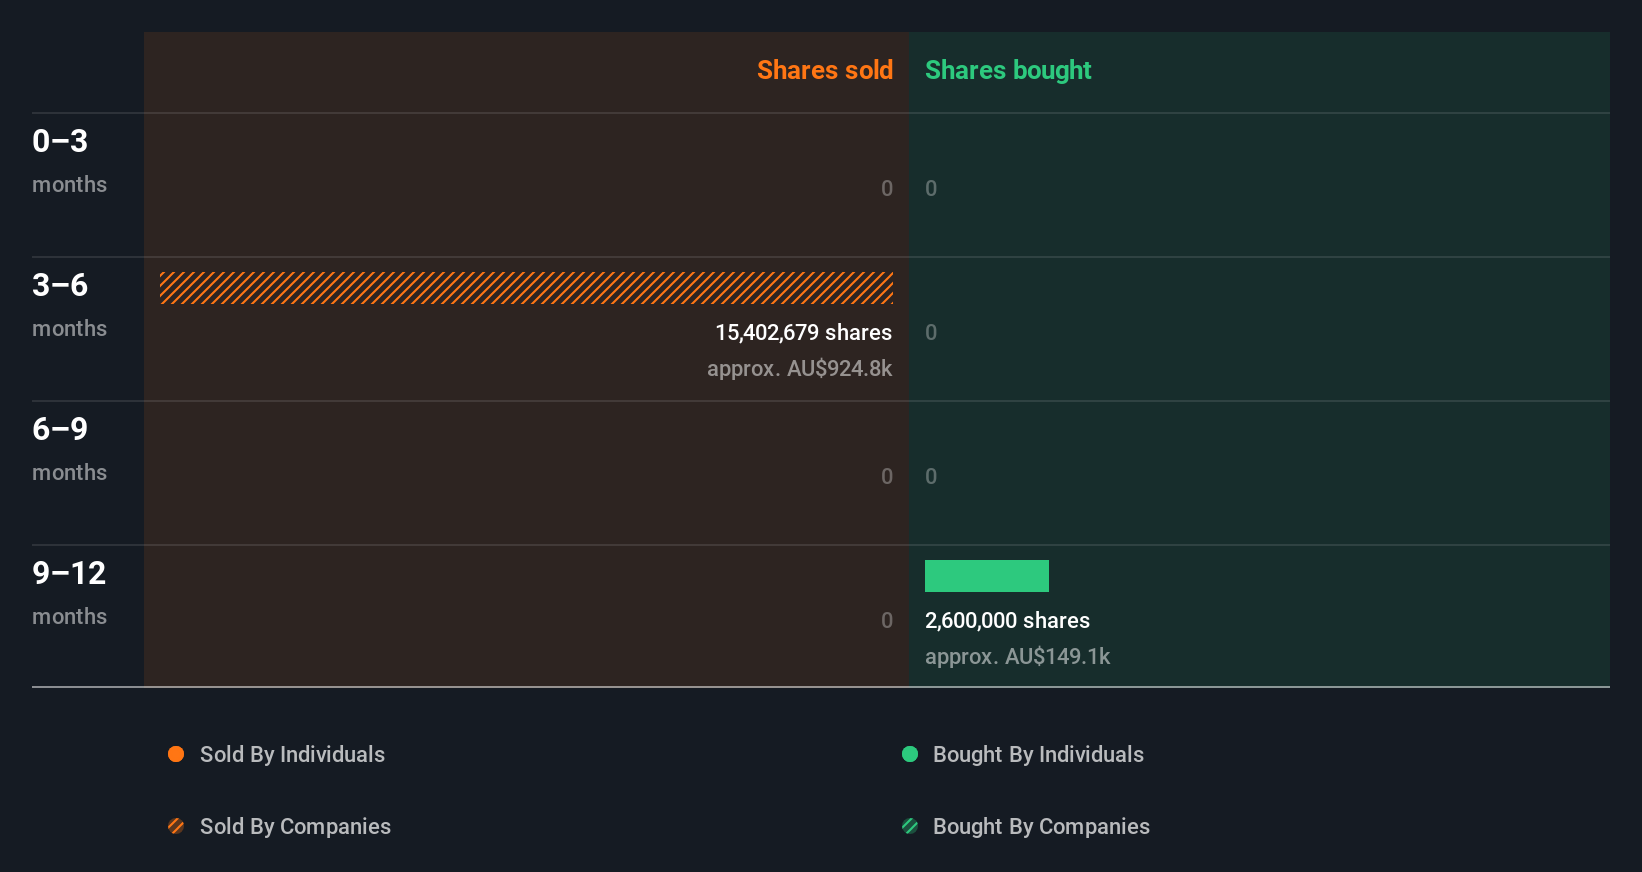Toggle the Bought By Individuals legend label
Viewport: 1642px width, 872px height.
(1038, 754)
